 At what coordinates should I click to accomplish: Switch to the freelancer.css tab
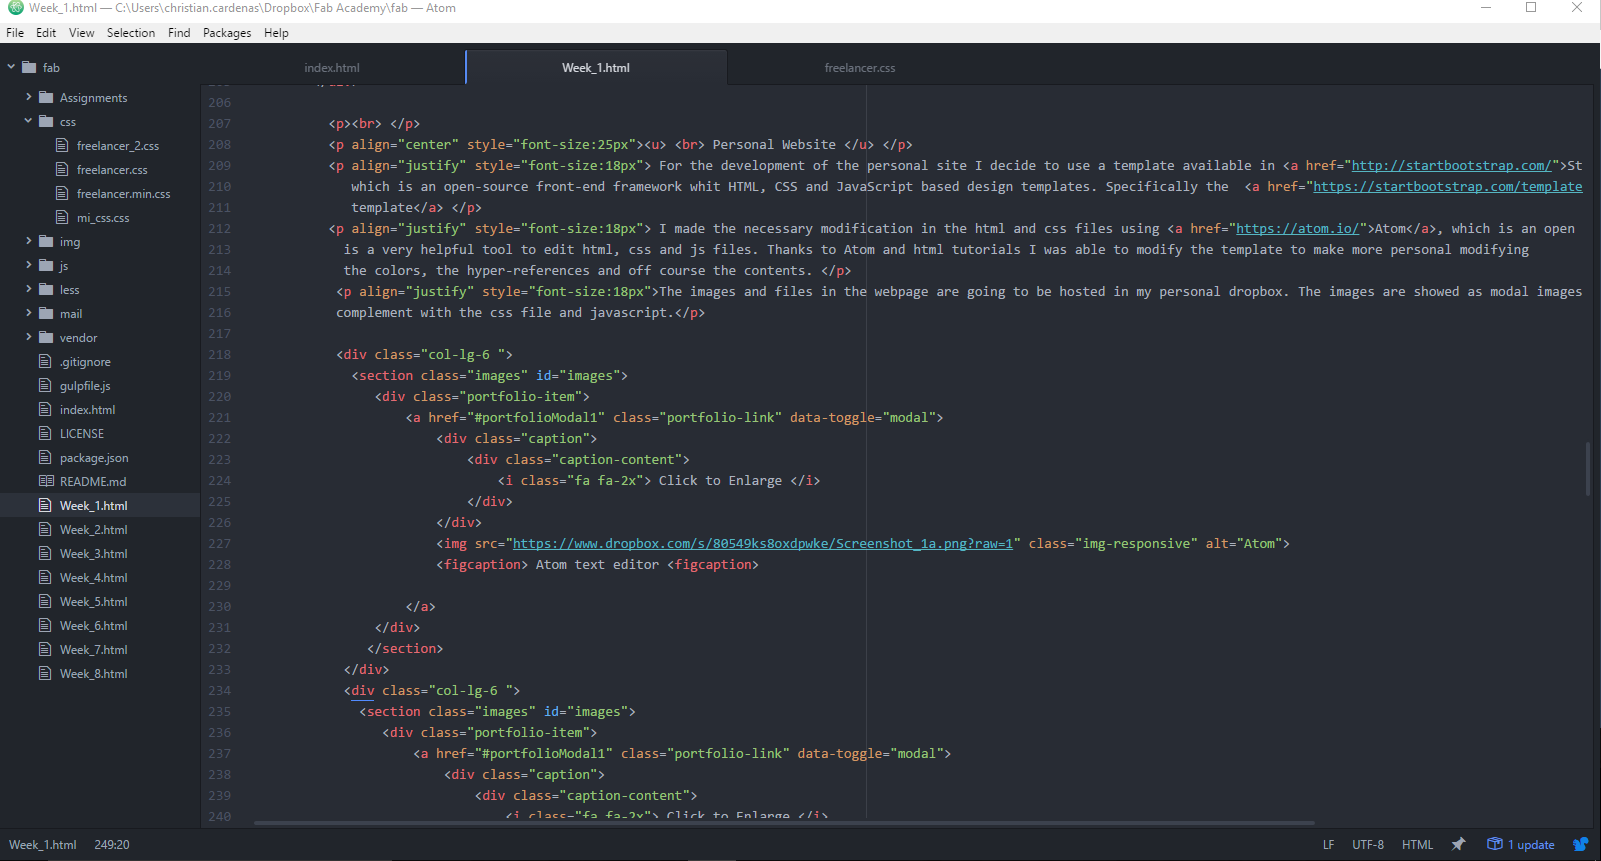860,68
